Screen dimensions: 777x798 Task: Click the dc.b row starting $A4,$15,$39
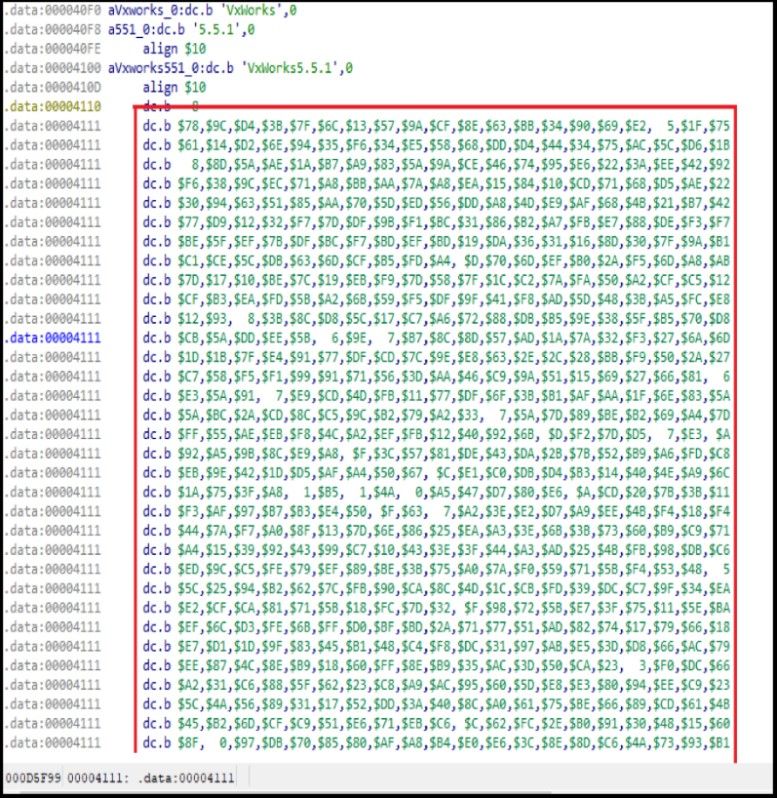[436, 550]
